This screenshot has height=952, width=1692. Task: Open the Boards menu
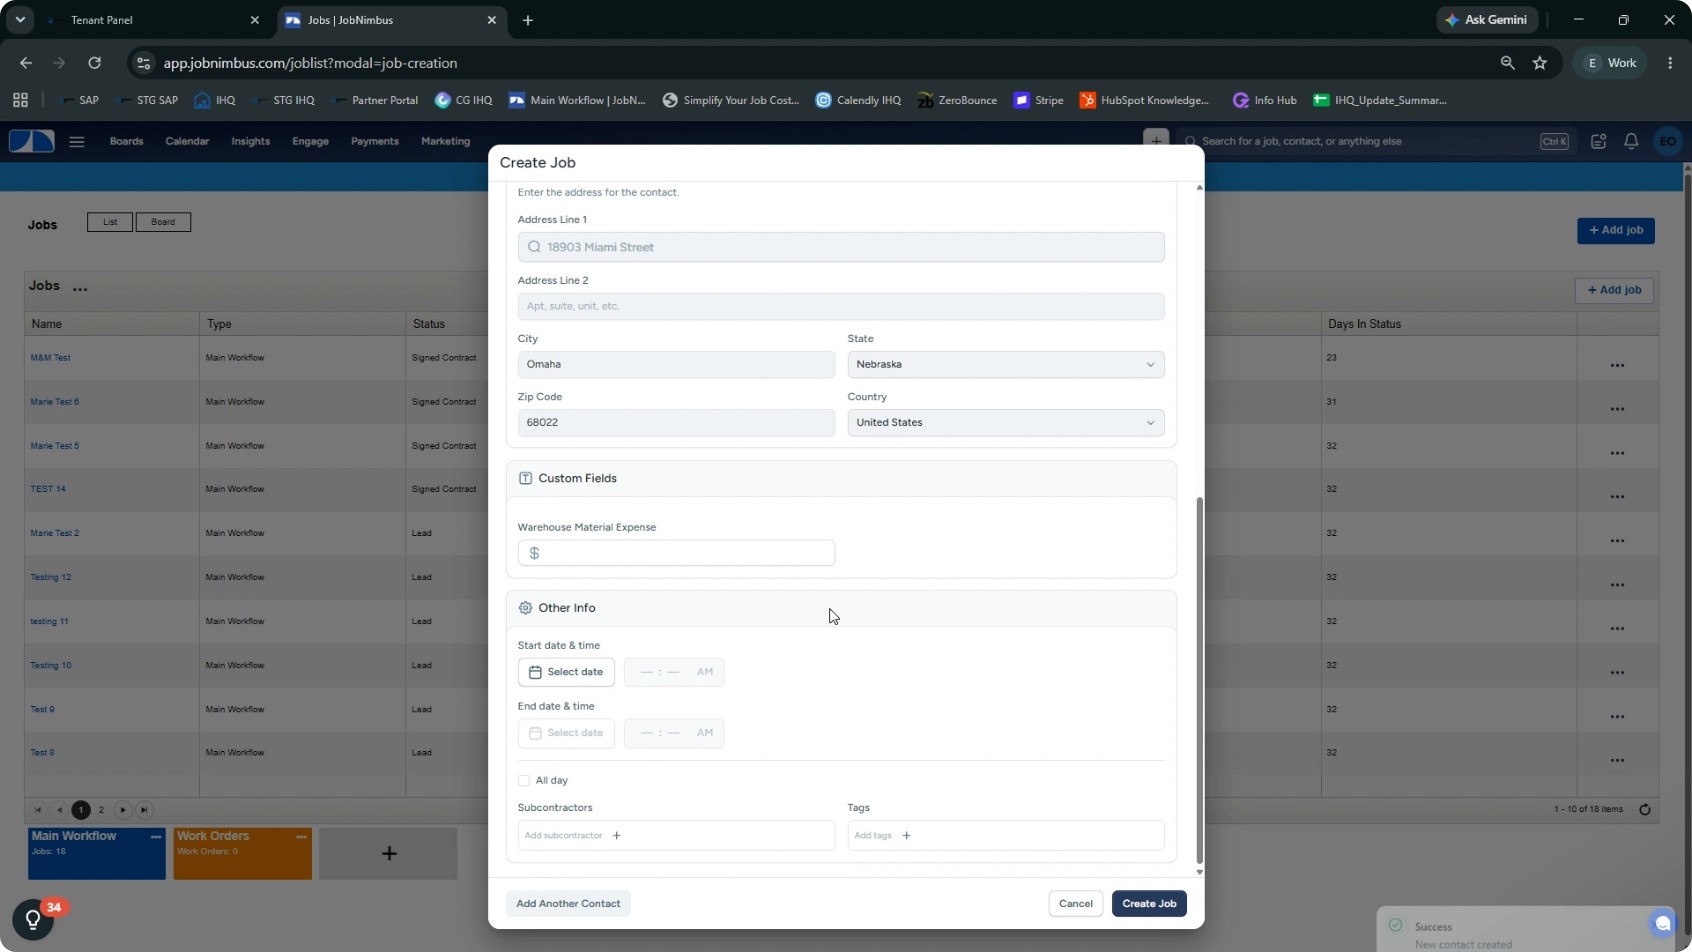(x=126, y=142)
